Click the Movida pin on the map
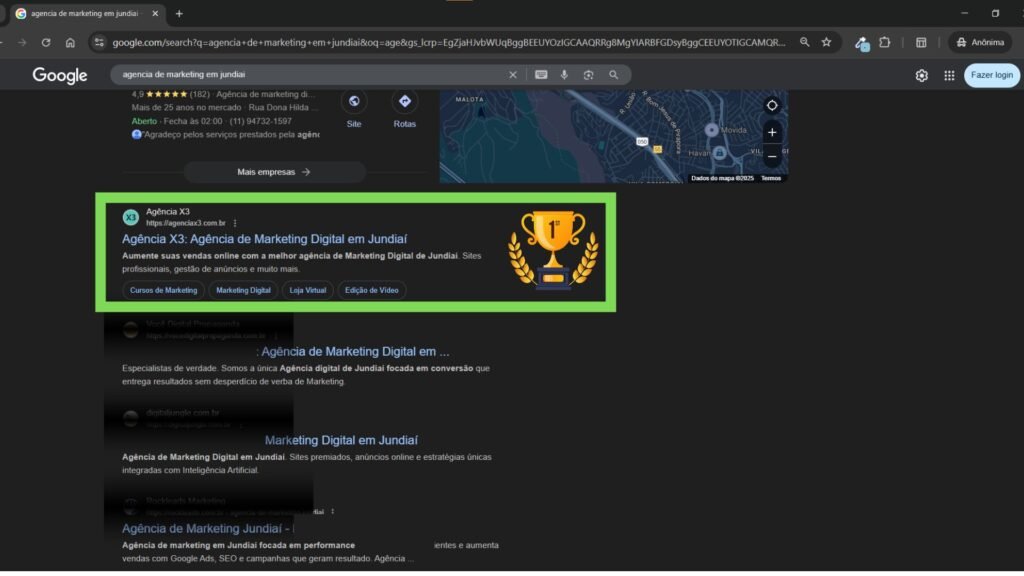Image resolution: width=1024 pixels, height=576 pixels. tap(711, 130)
